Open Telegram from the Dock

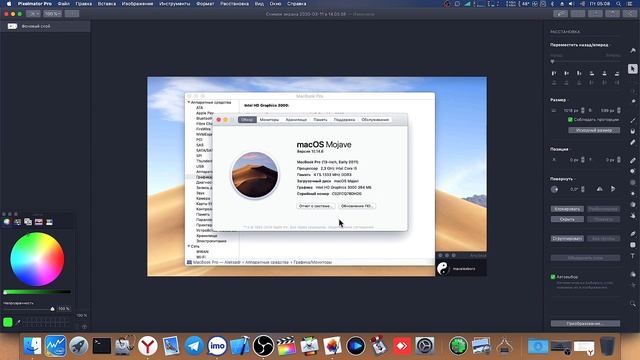click(194, 346)
